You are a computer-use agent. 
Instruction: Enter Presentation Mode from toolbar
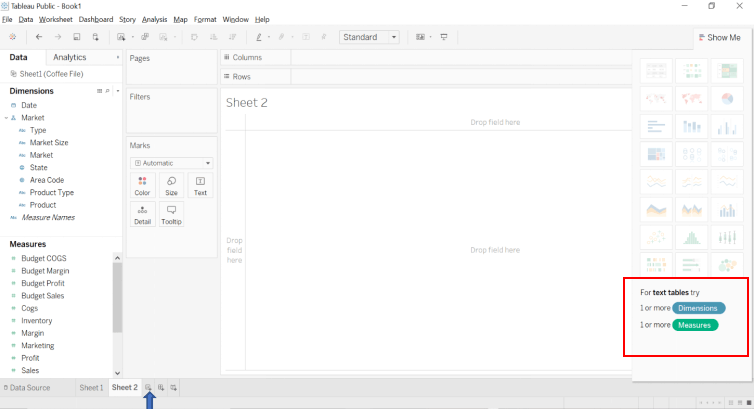[x=444, y=37]
